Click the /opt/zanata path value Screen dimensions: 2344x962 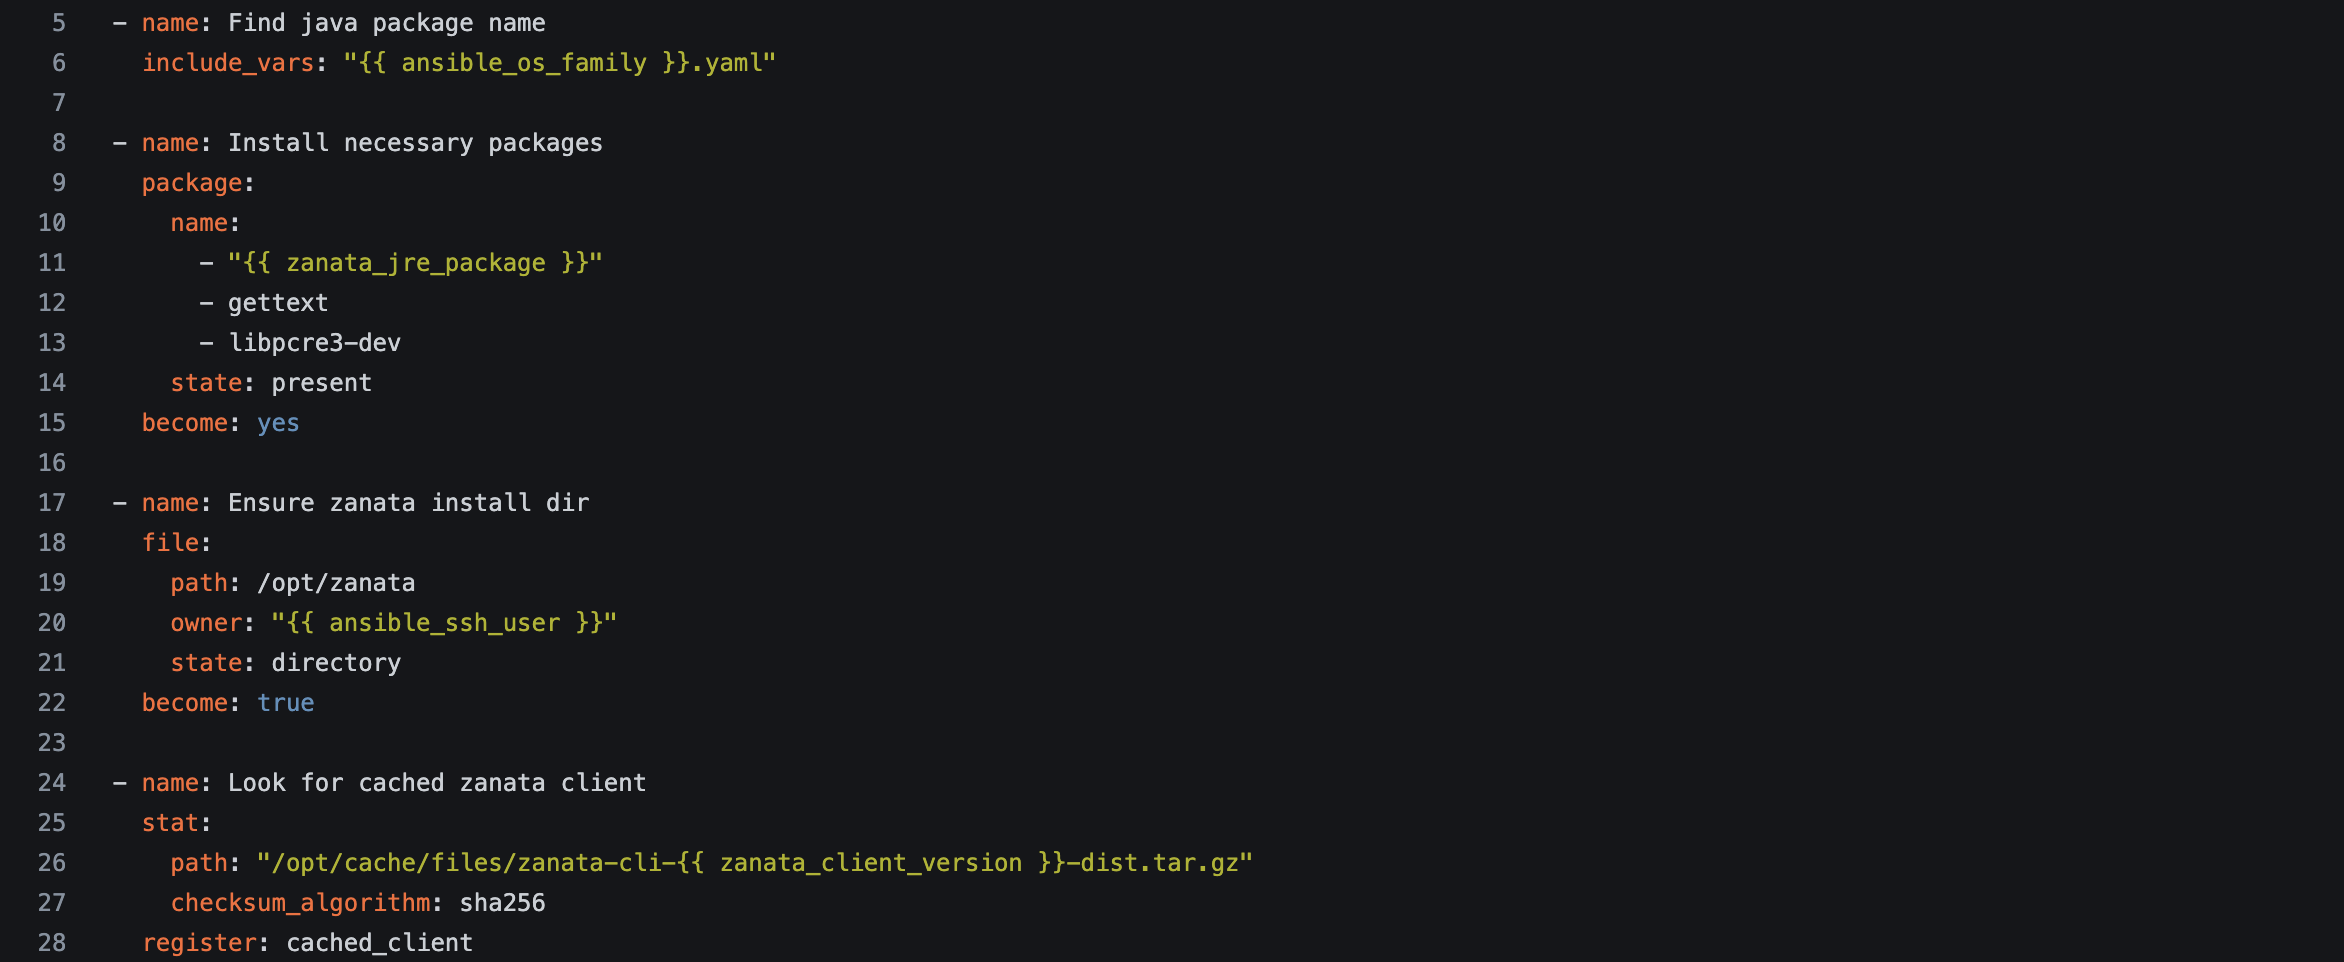pos(336,583)
